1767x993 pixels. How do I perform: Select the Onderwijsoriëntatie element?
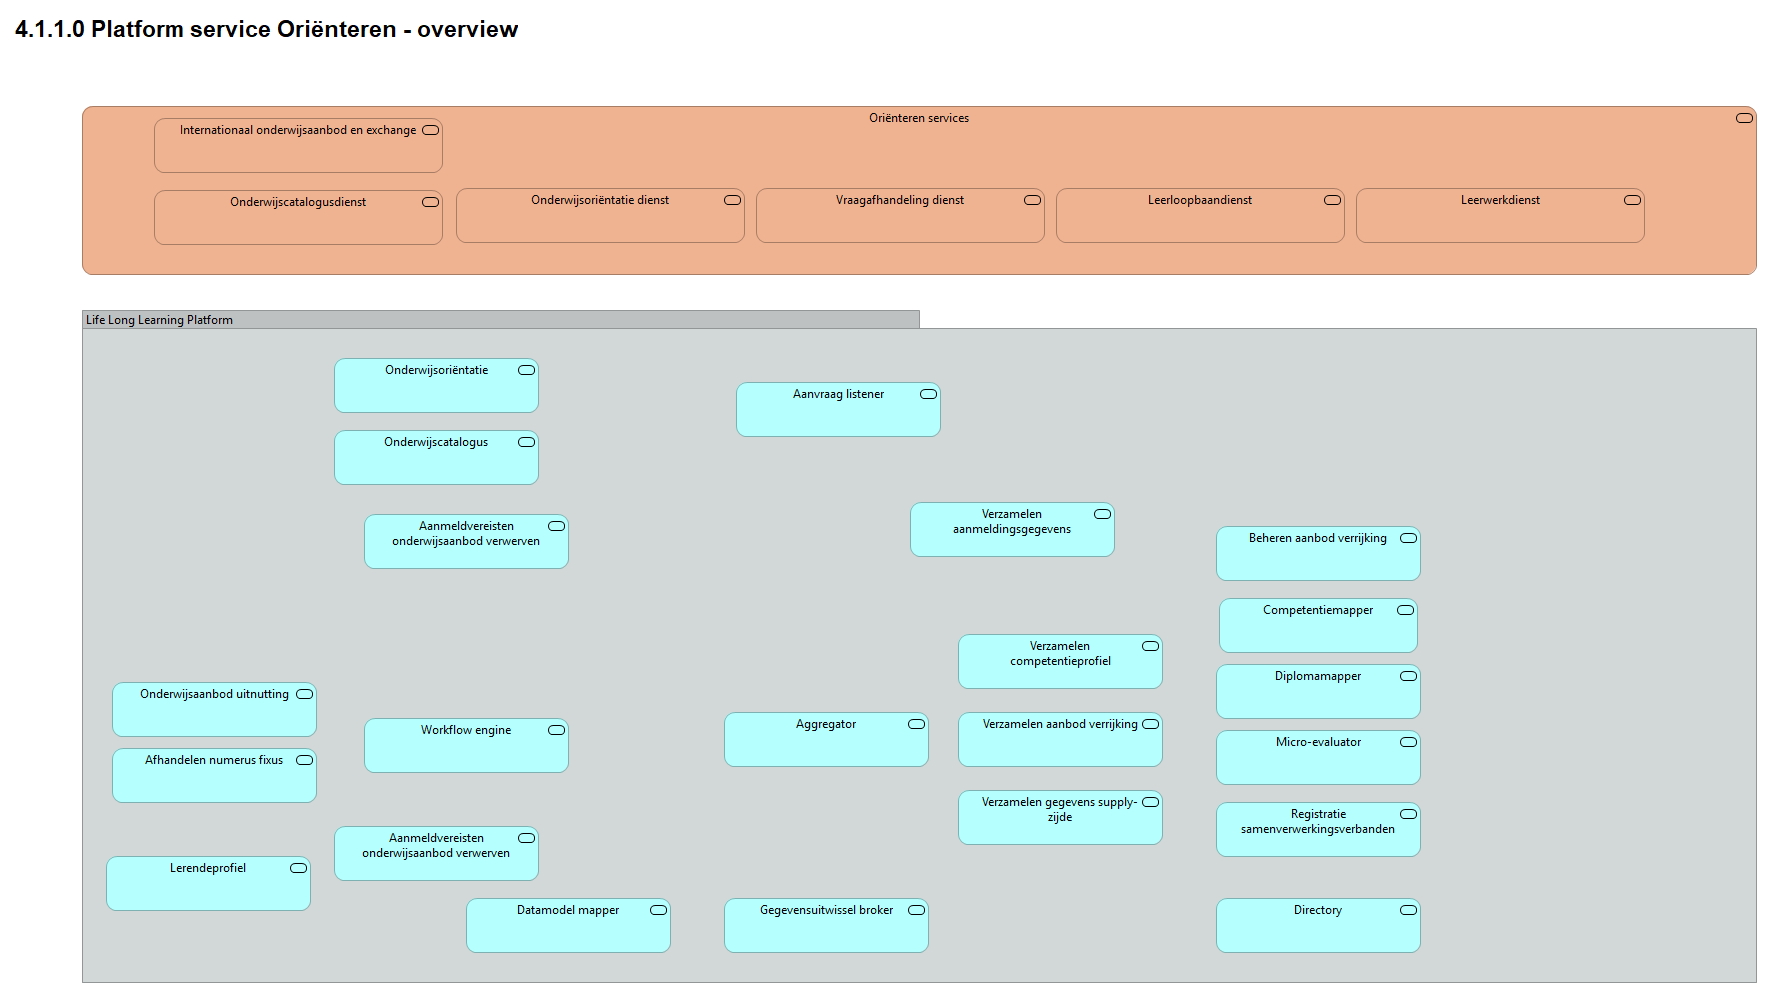pos(436,385)
